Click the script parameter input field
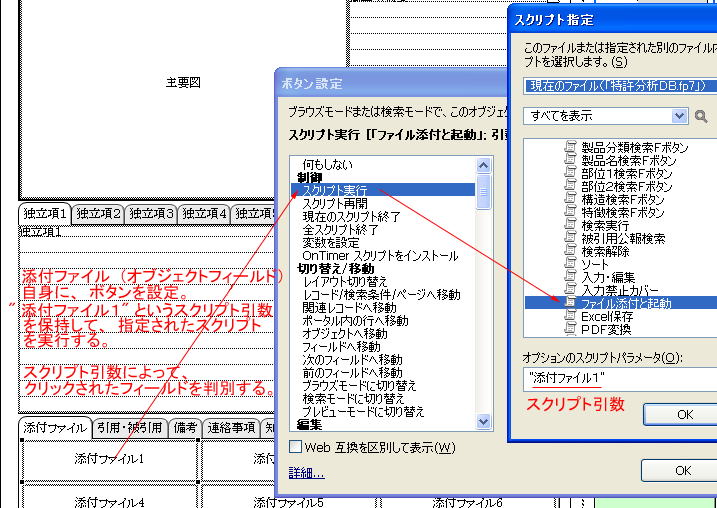The height and width of the screenshot is (508, 717). pyautogui.click(x=620, y=379)
